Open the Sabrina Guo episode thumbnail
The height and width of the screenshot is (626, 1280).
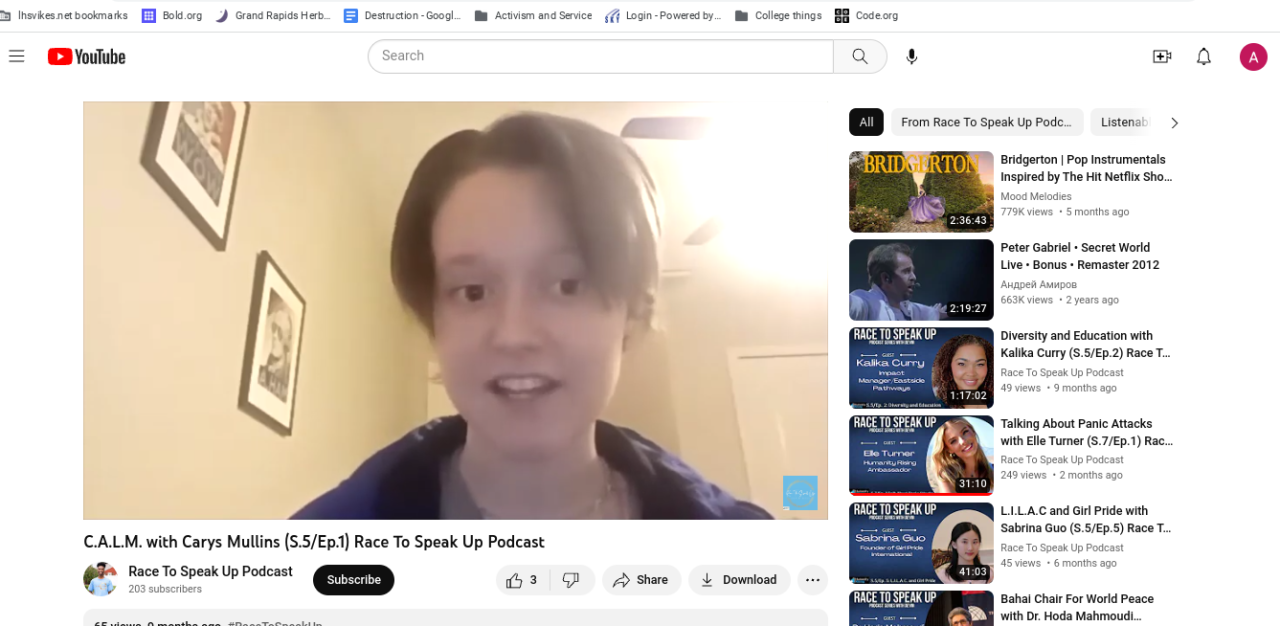pos(921,543)
